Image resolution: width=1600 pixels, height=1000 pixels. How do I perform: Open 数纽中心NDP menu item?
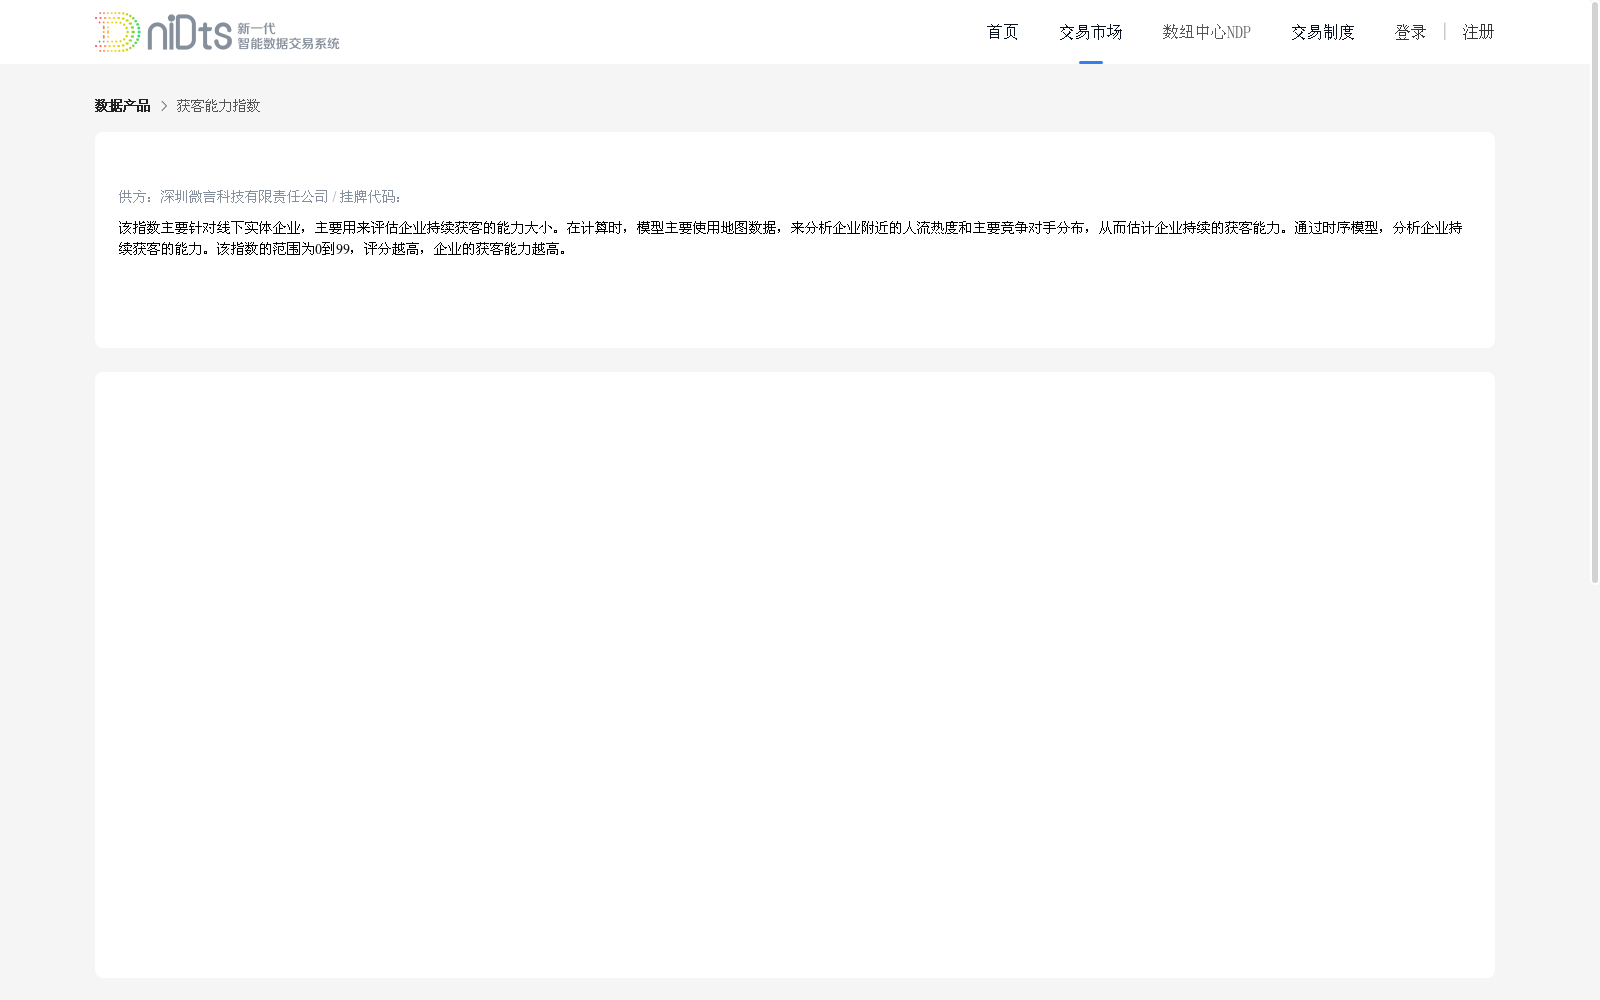1206,32
